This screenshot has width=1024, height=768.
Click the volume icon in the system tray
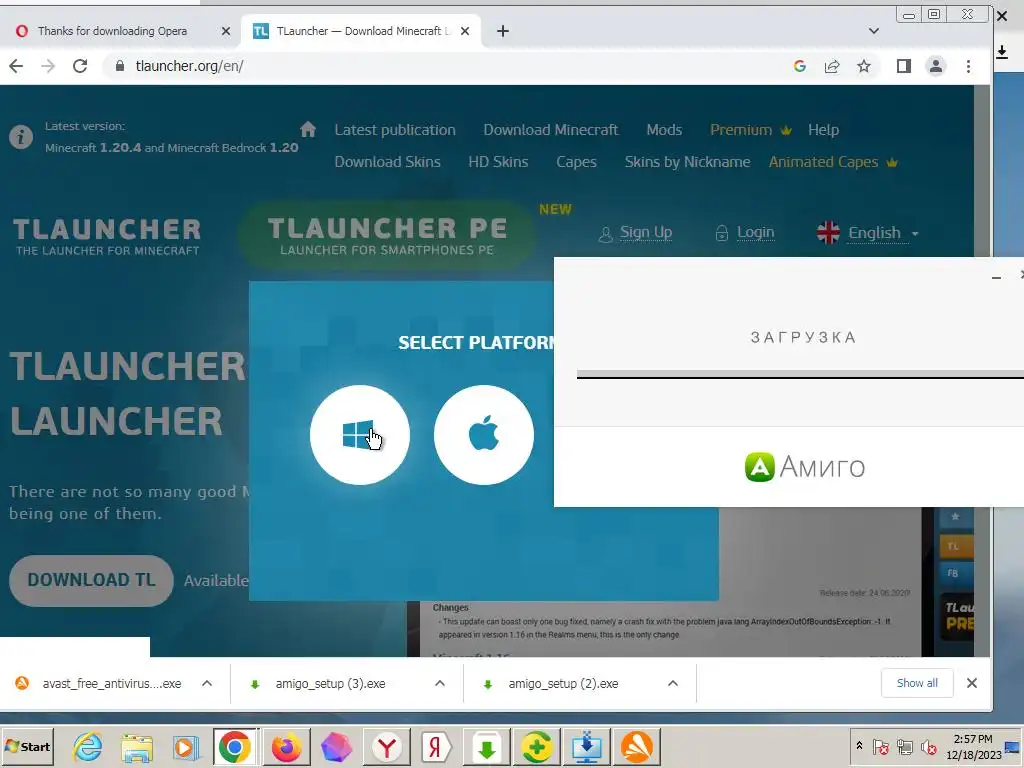[x=928, y=746]
